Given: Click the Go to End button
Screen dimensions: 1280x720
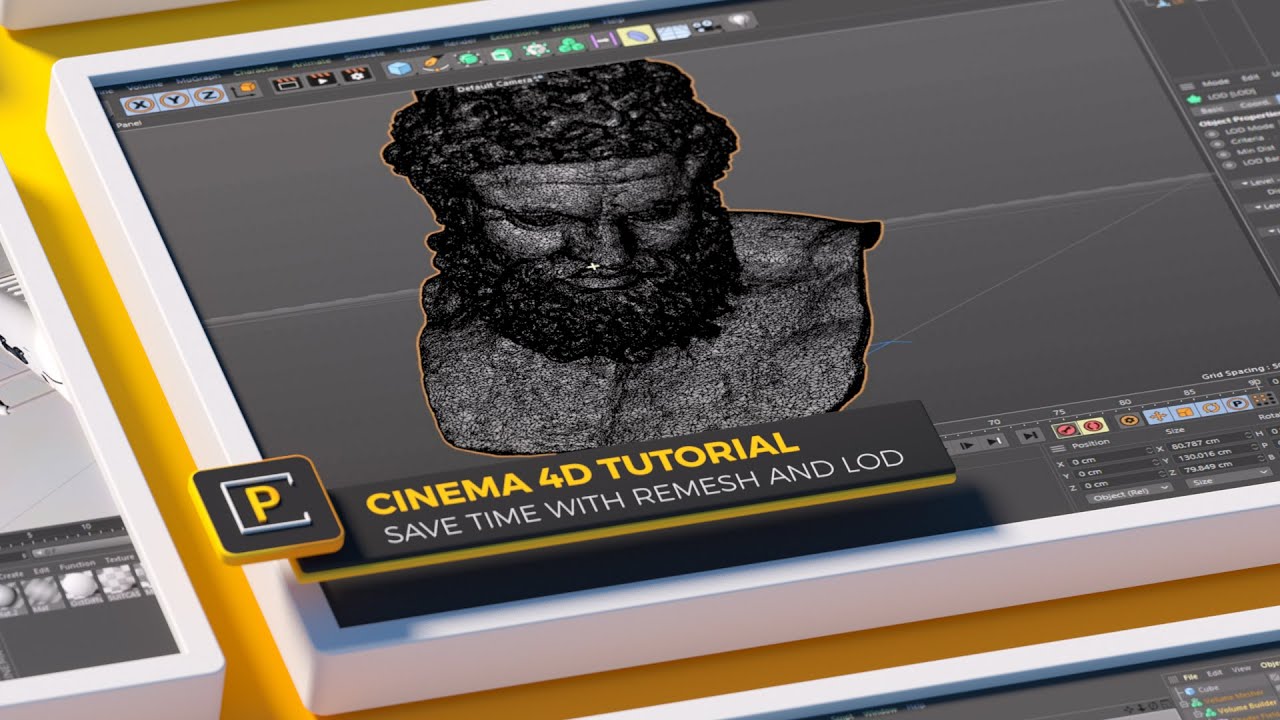Looking at the screenshot, I should point(1029,436).
